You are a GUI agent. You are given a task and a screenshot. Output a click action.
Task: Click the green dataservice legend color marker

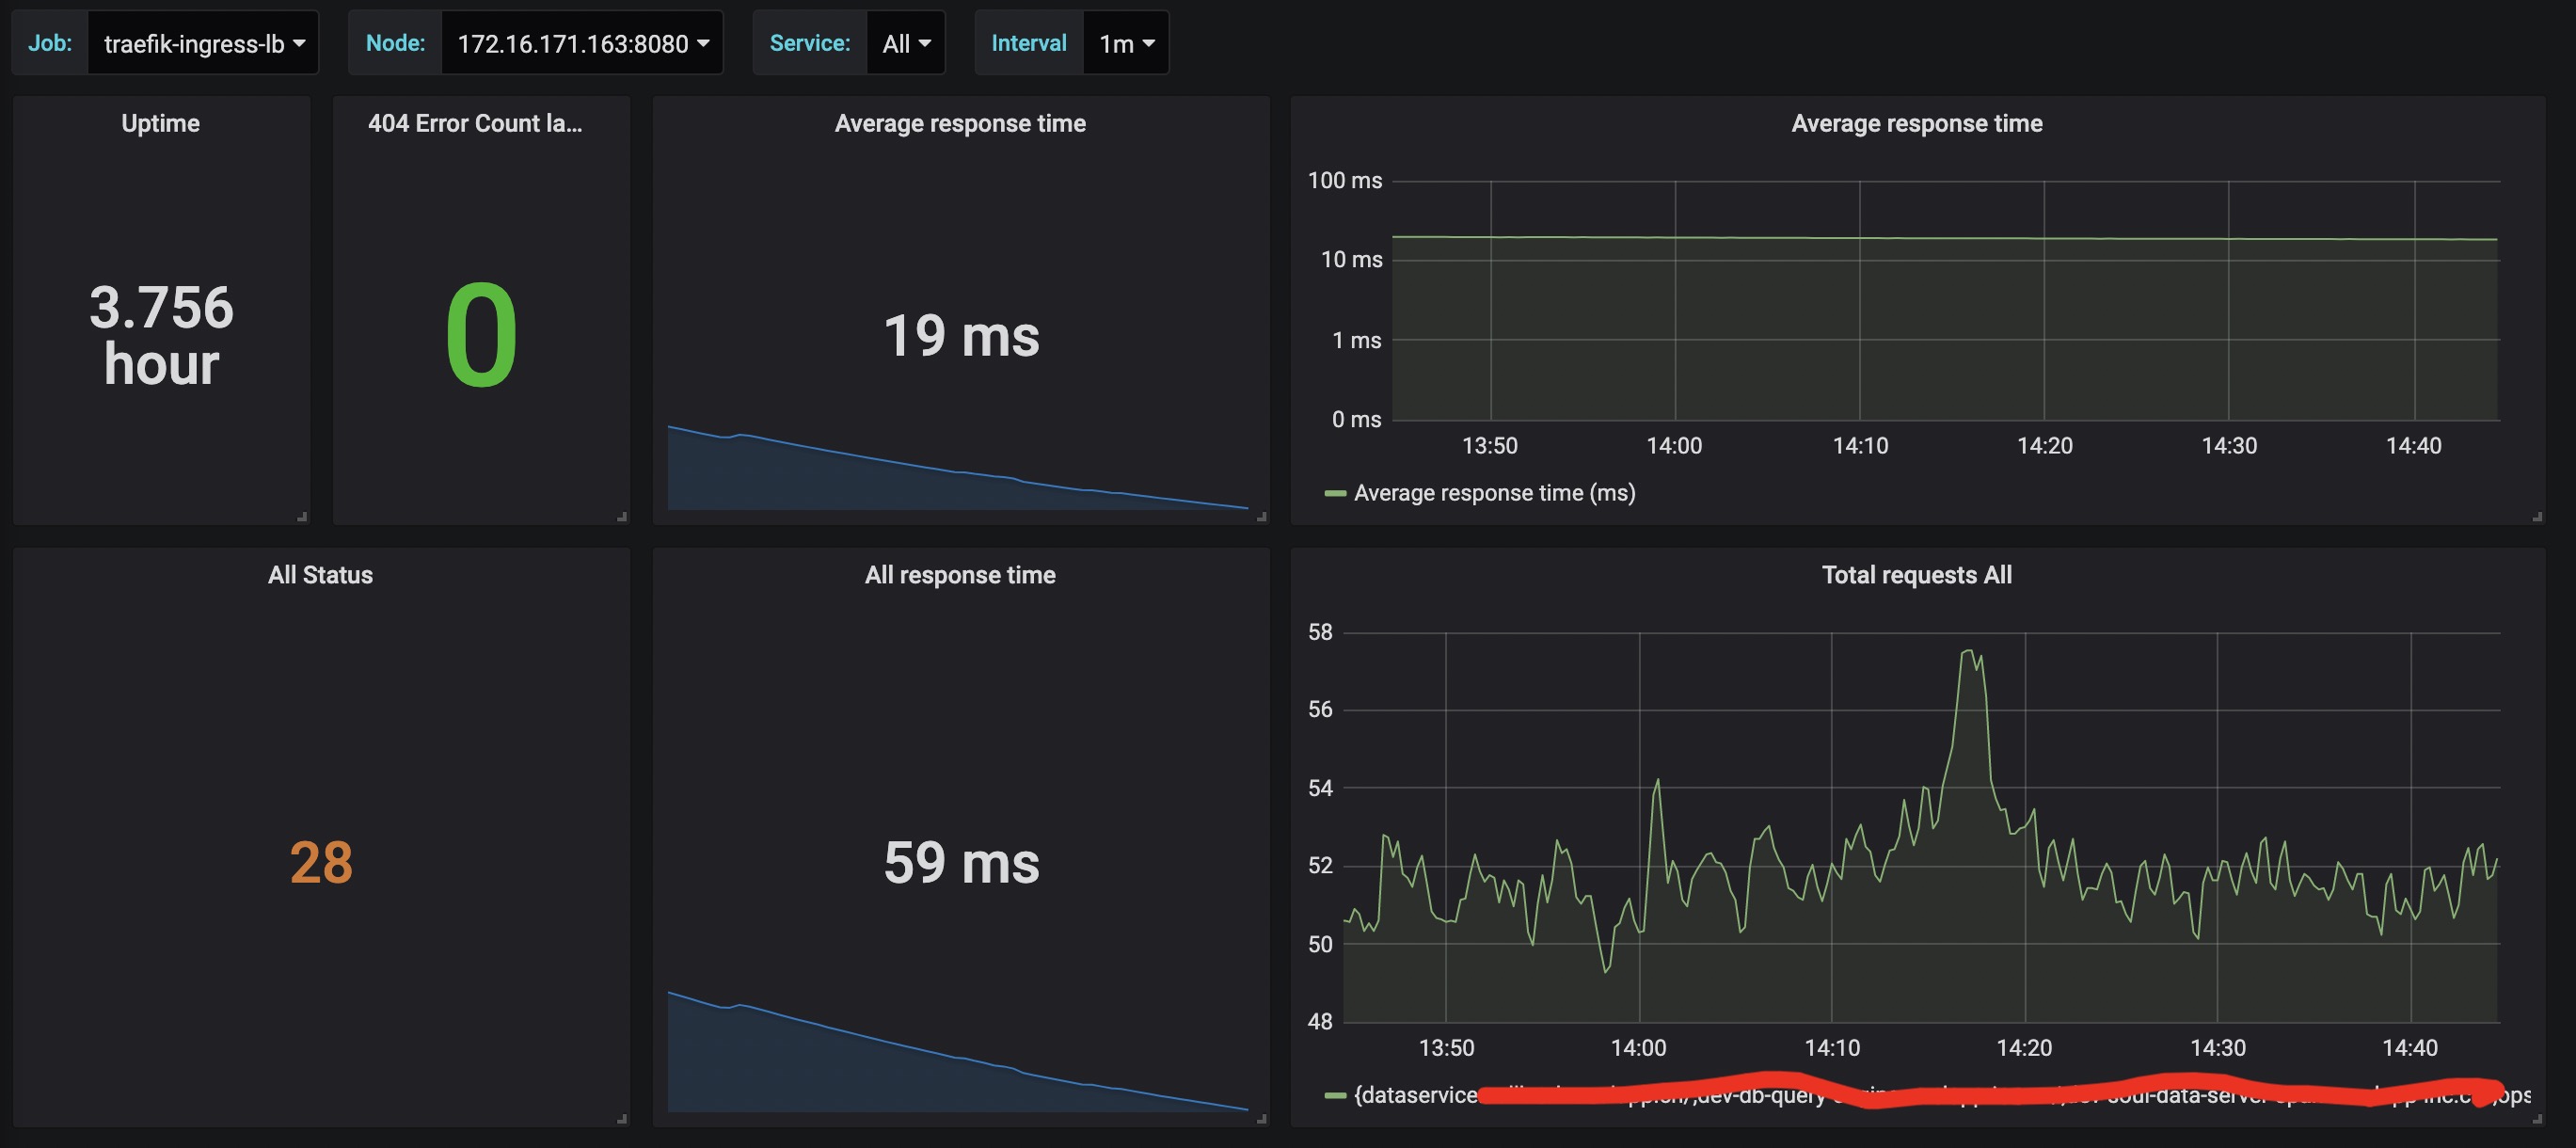pos(1334,1096)
